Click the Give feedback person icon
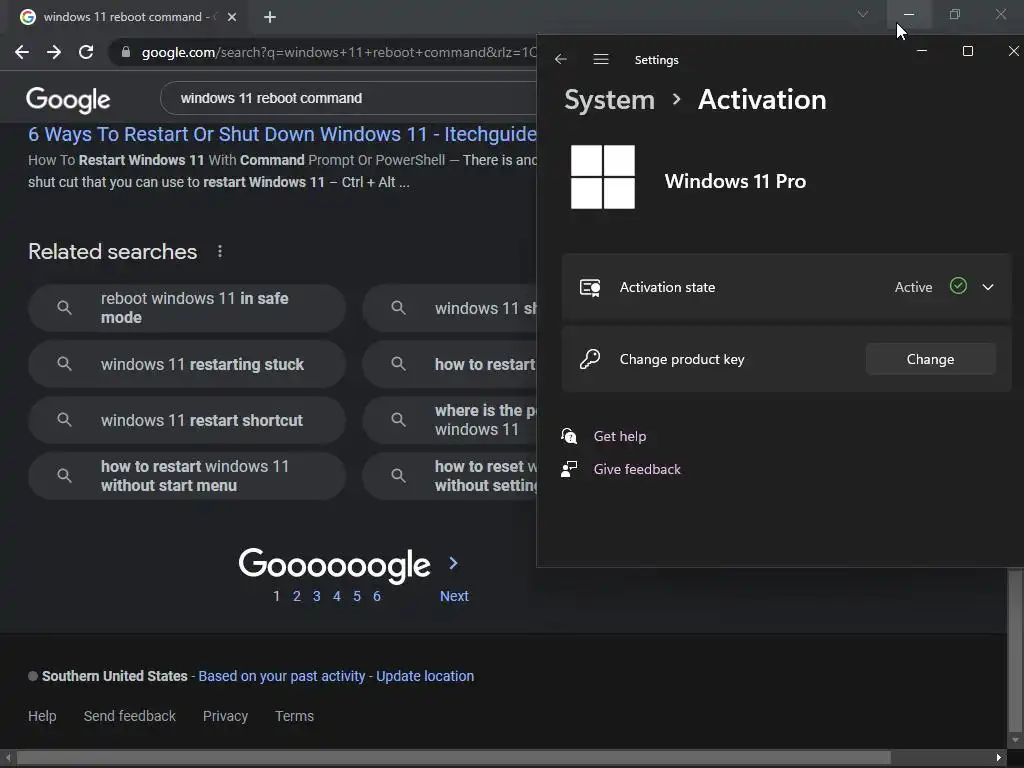The width and height of the screenshot is (1024, 768). [569, 469]
